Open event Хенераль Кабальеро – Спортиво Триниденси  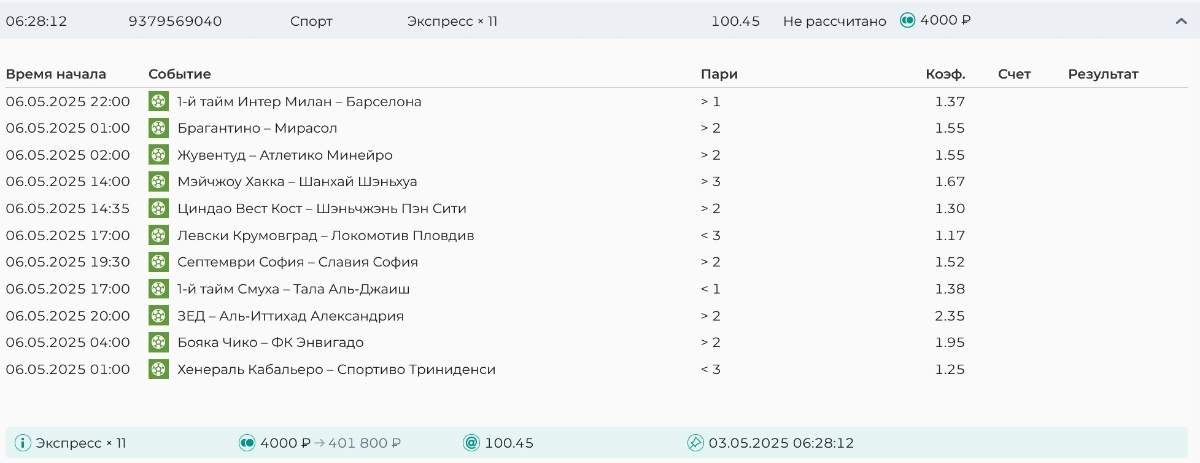click(336, 370)
